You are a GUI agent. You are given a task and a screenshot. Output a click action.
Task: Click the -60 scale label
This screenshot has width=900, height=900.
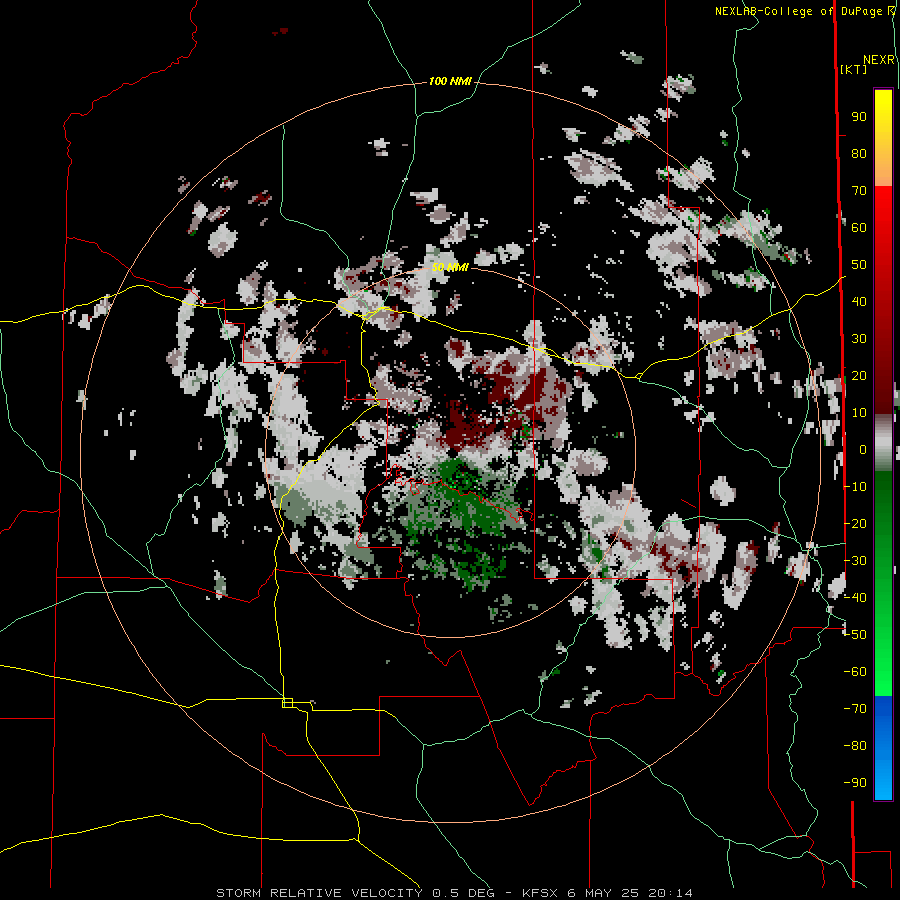click(x=855, y=672)
